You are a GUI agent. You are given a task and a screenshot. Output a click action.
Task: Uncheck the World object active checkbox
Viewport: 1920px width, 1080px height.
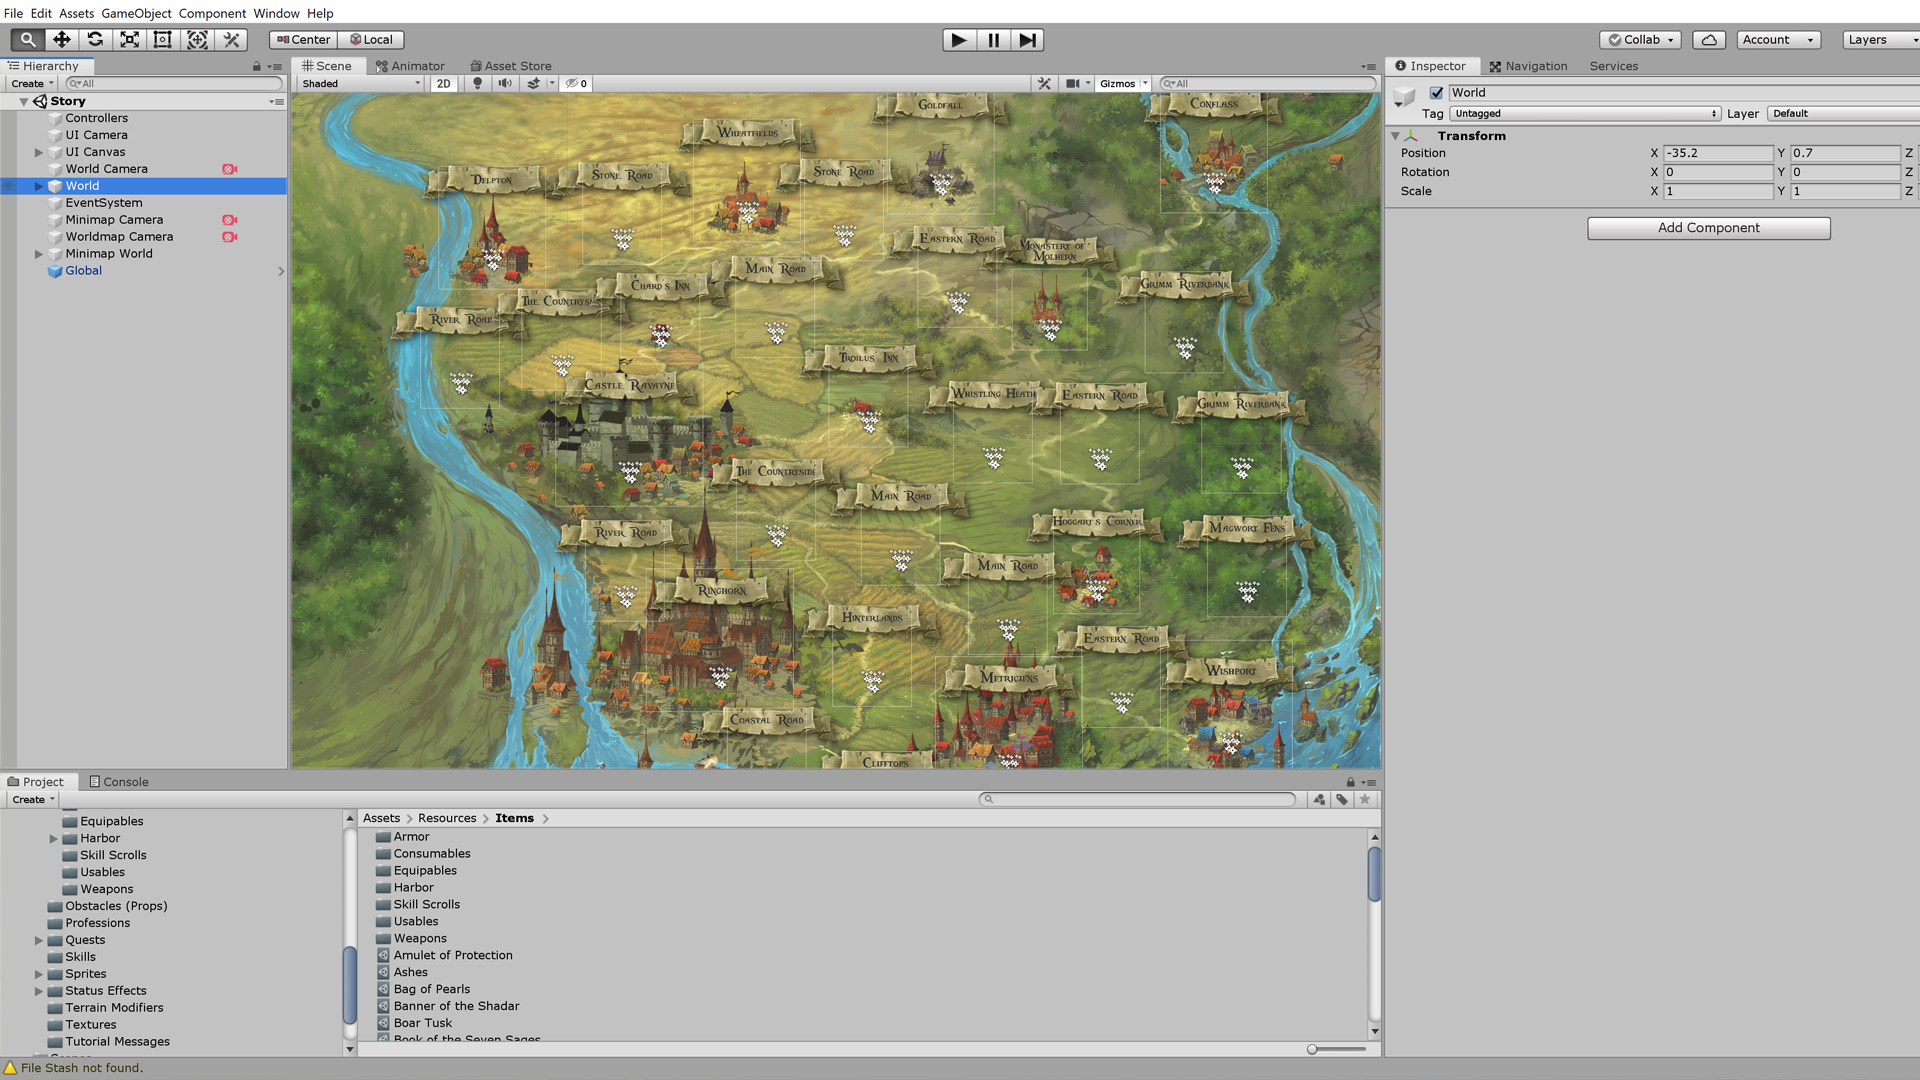point(1436,93)
